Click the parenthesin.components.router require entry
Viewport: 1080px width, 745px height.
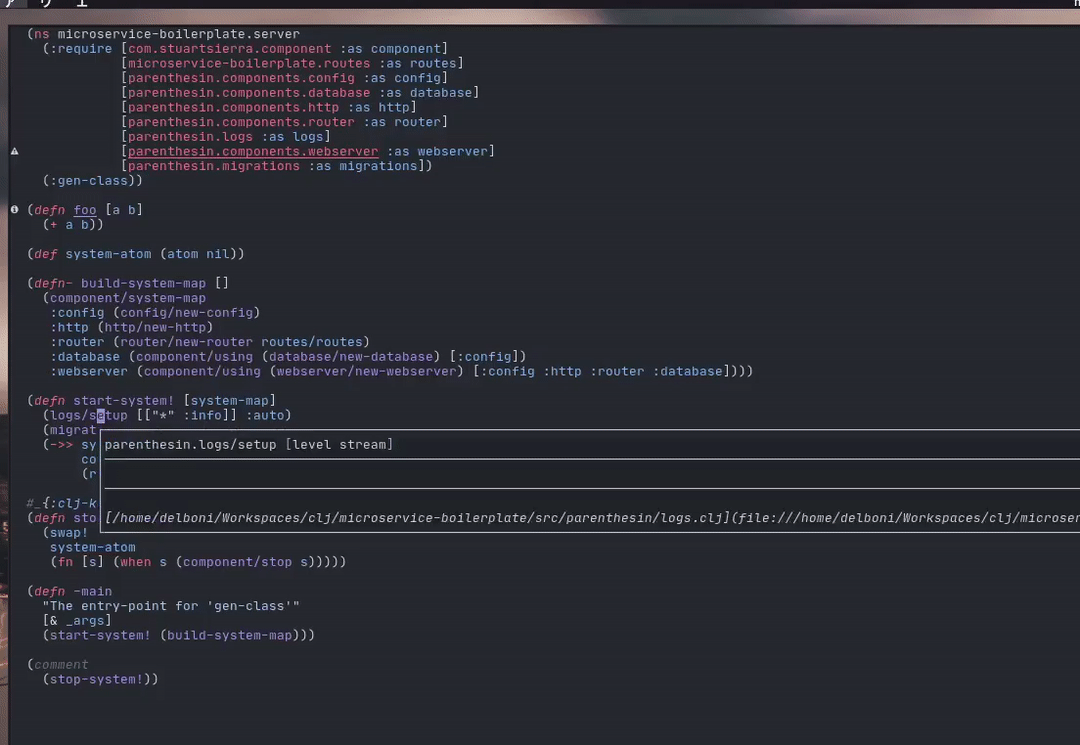[x=241, y=122]
